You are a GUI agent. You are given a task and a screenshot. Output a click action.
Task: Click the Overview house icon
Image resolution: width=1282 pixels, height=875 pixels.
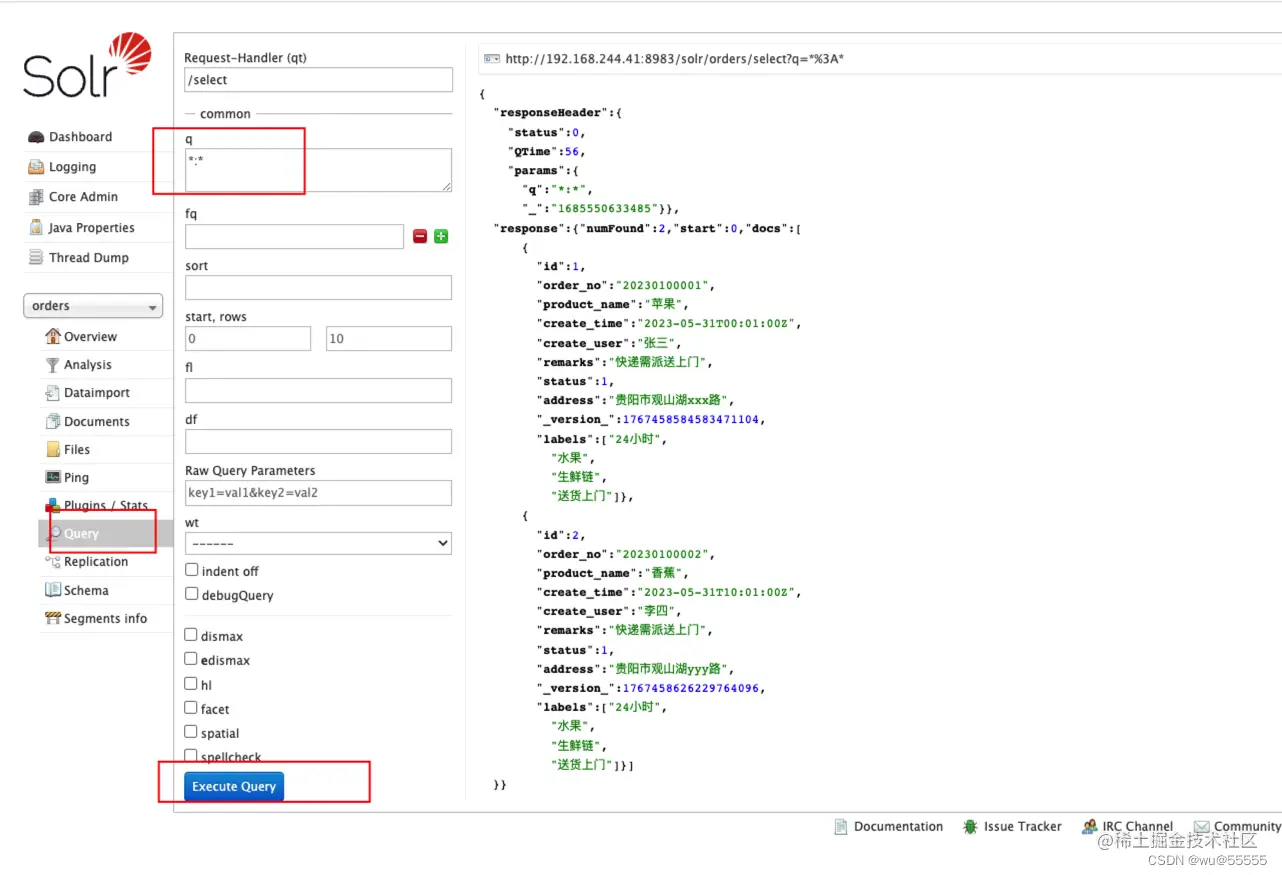pyautogui.click(x=53, y=337)
